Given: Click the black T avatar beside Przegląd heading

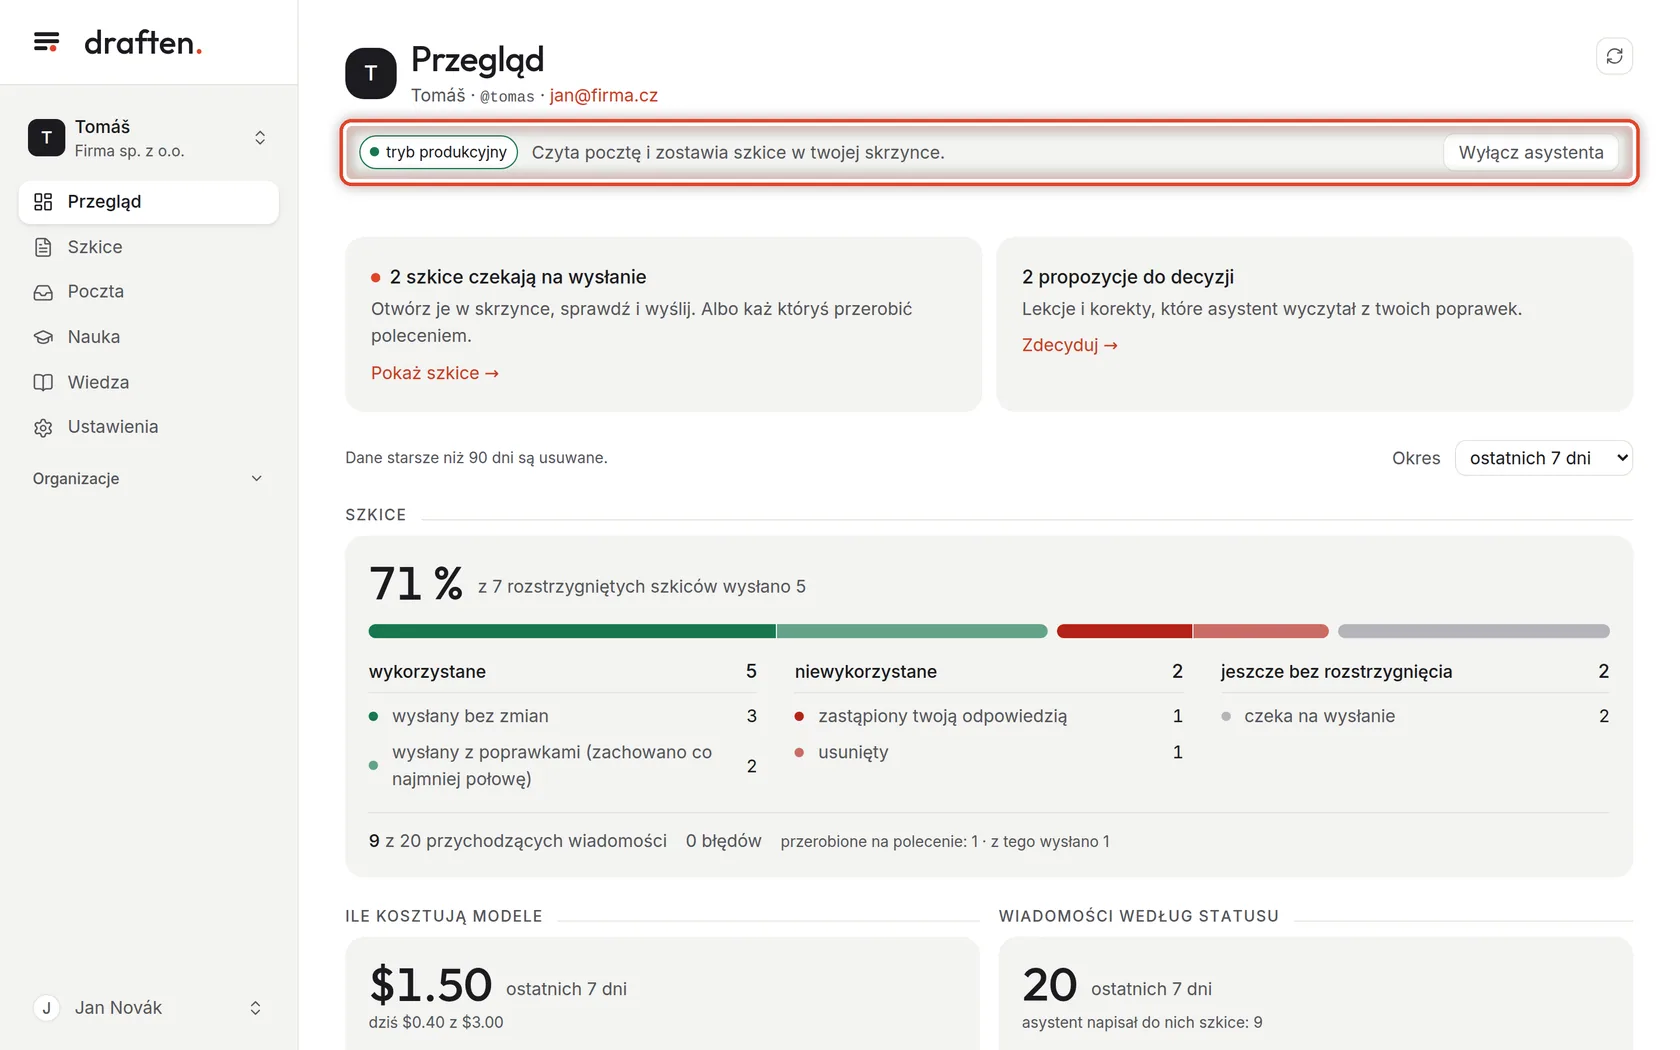Looking at the screenshot, I should click(x=371, y=73).
